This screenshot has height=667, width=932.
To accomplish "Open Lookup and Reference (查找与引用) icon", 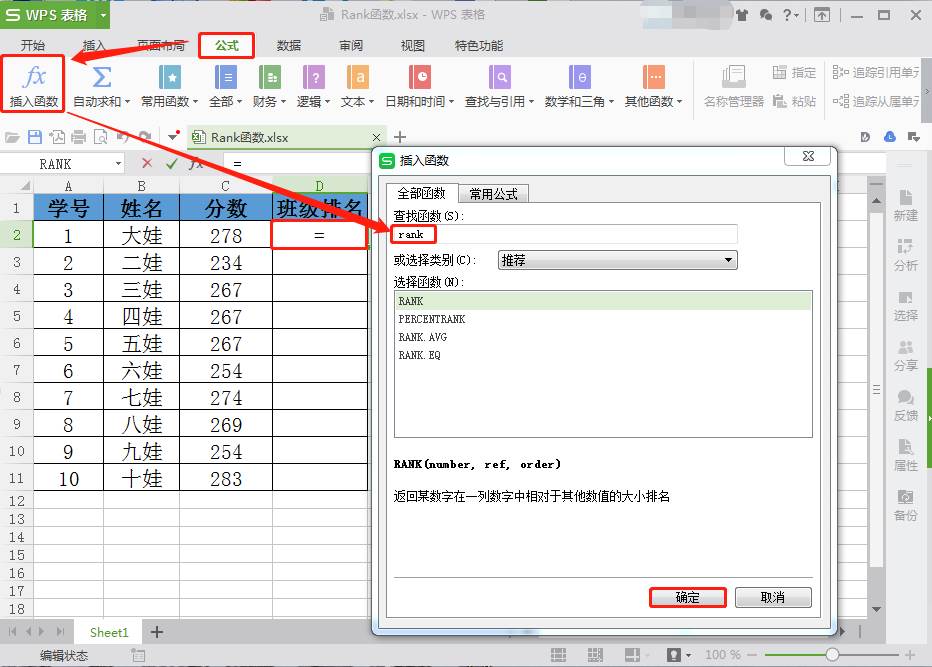I will [500, 77].
